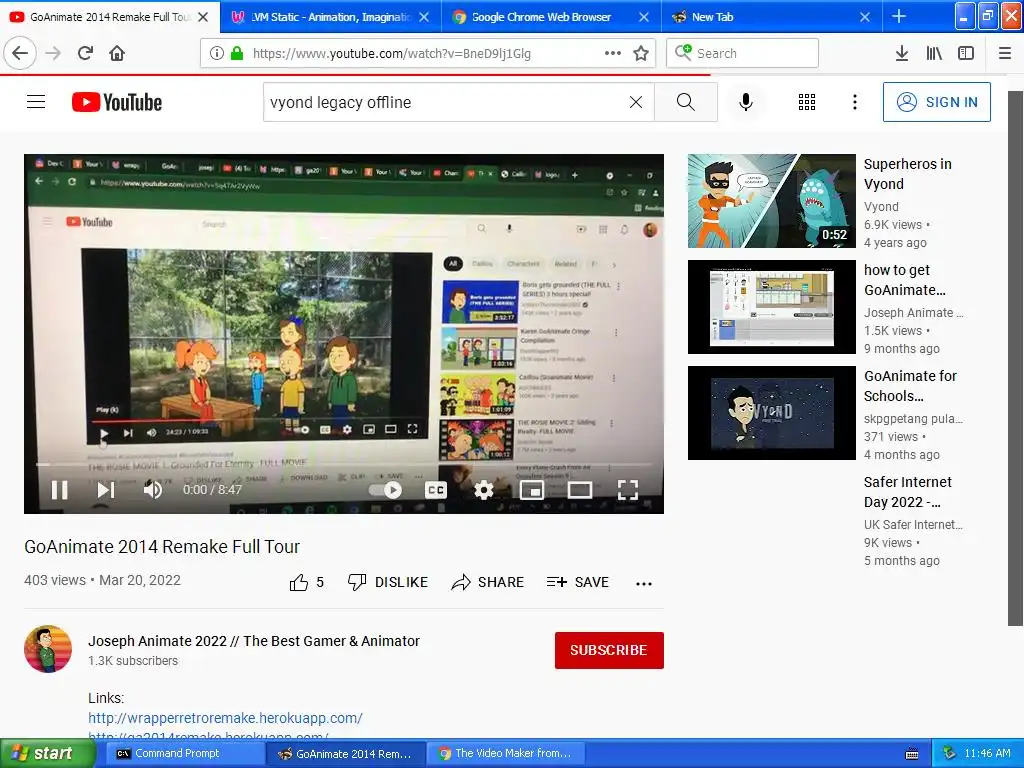Open Safer Internet Day 2022 video title
Screen dimensions: 1024x768
click(908, 492)
